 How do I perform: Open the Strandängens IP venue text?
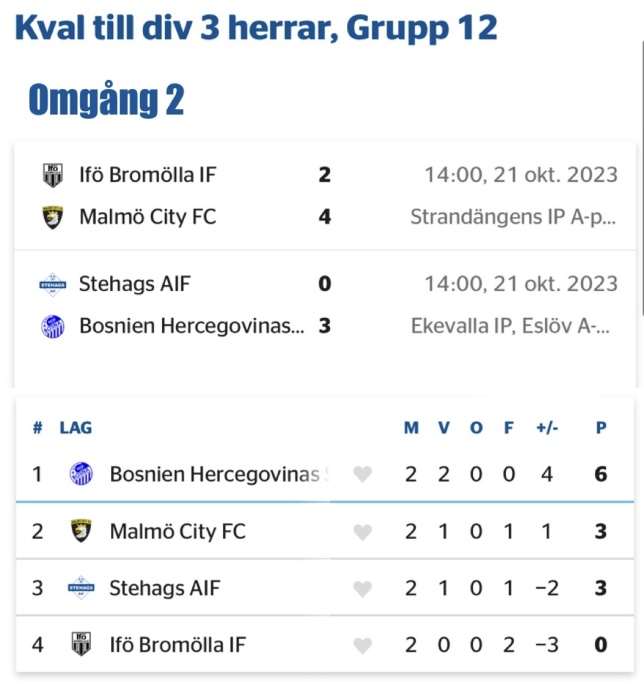[x=513, y=217]
